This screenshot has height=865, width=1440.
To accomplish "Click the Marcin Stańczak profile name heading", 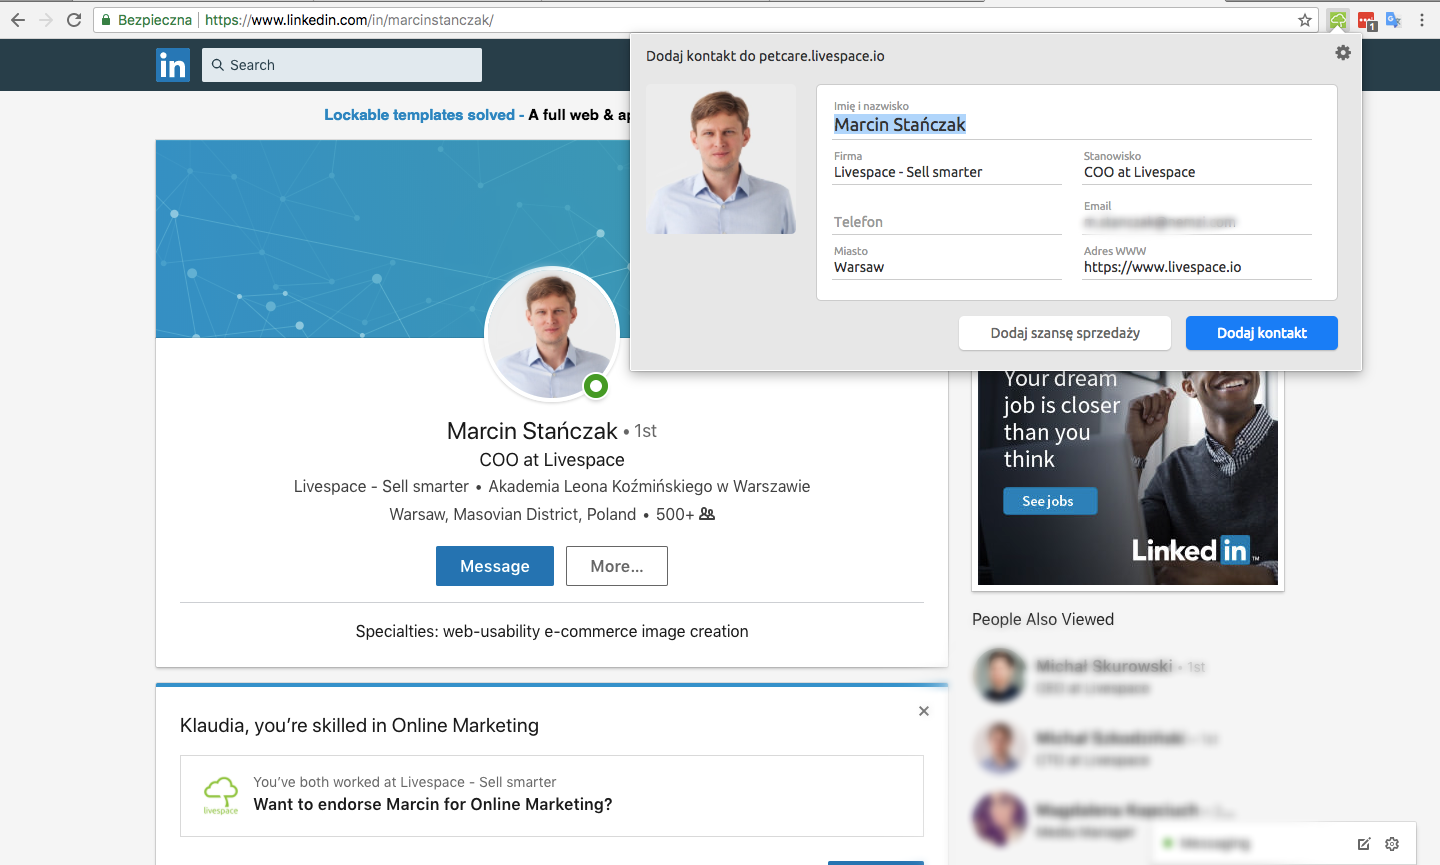I will [532, 431].
